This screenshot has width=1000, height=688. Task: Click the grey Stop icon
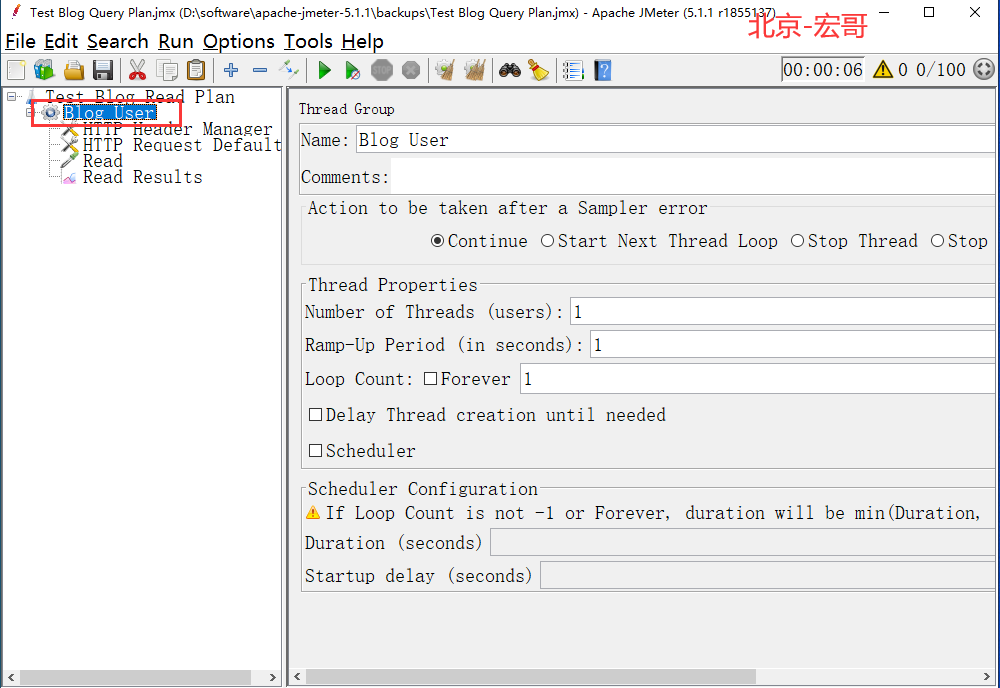coord(382,70)
